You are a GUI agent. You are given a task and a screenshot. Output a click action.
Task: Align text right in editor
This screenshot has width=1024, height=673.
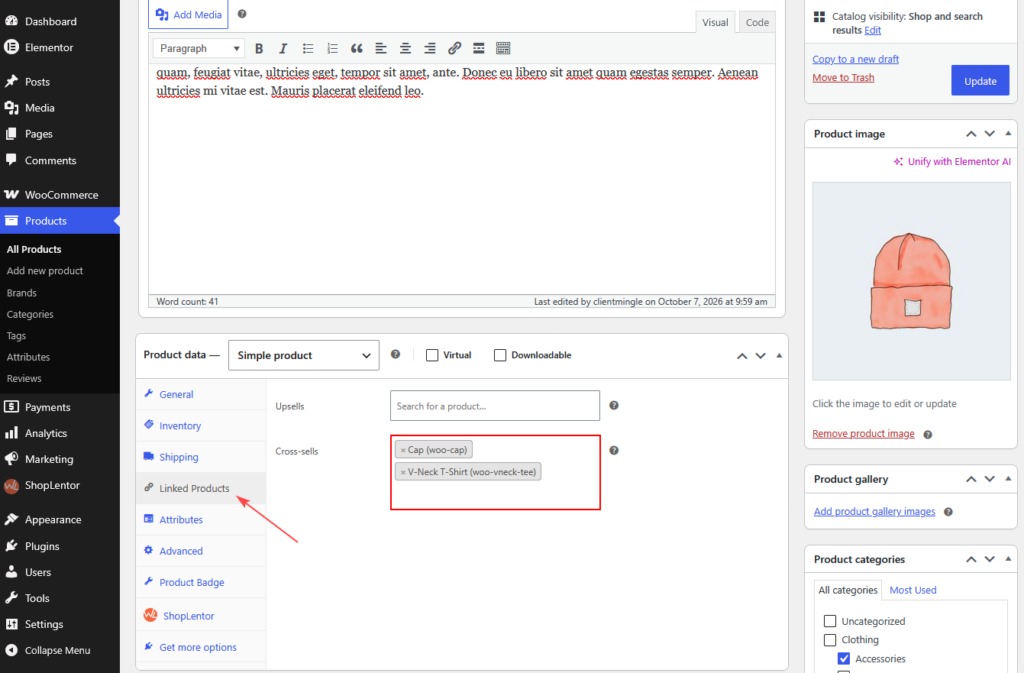point(430,48)
